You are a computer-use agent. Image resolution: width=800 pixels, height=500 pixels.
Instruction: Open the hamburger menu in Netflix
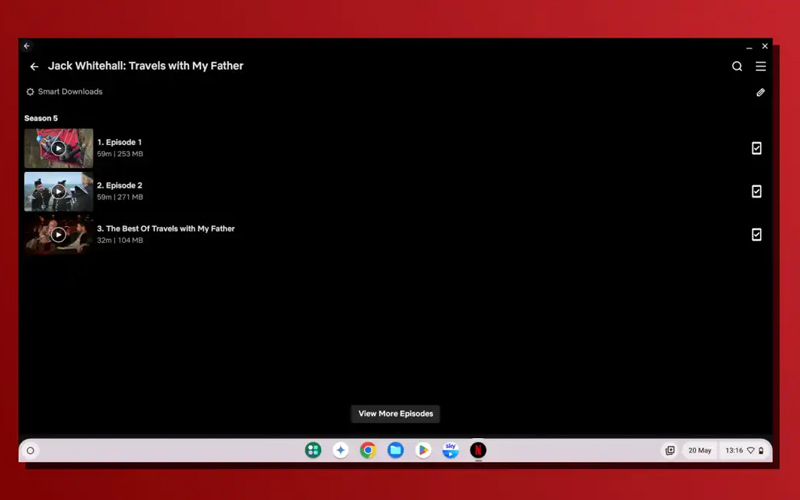pyautogui.click(x=761, y=66)
